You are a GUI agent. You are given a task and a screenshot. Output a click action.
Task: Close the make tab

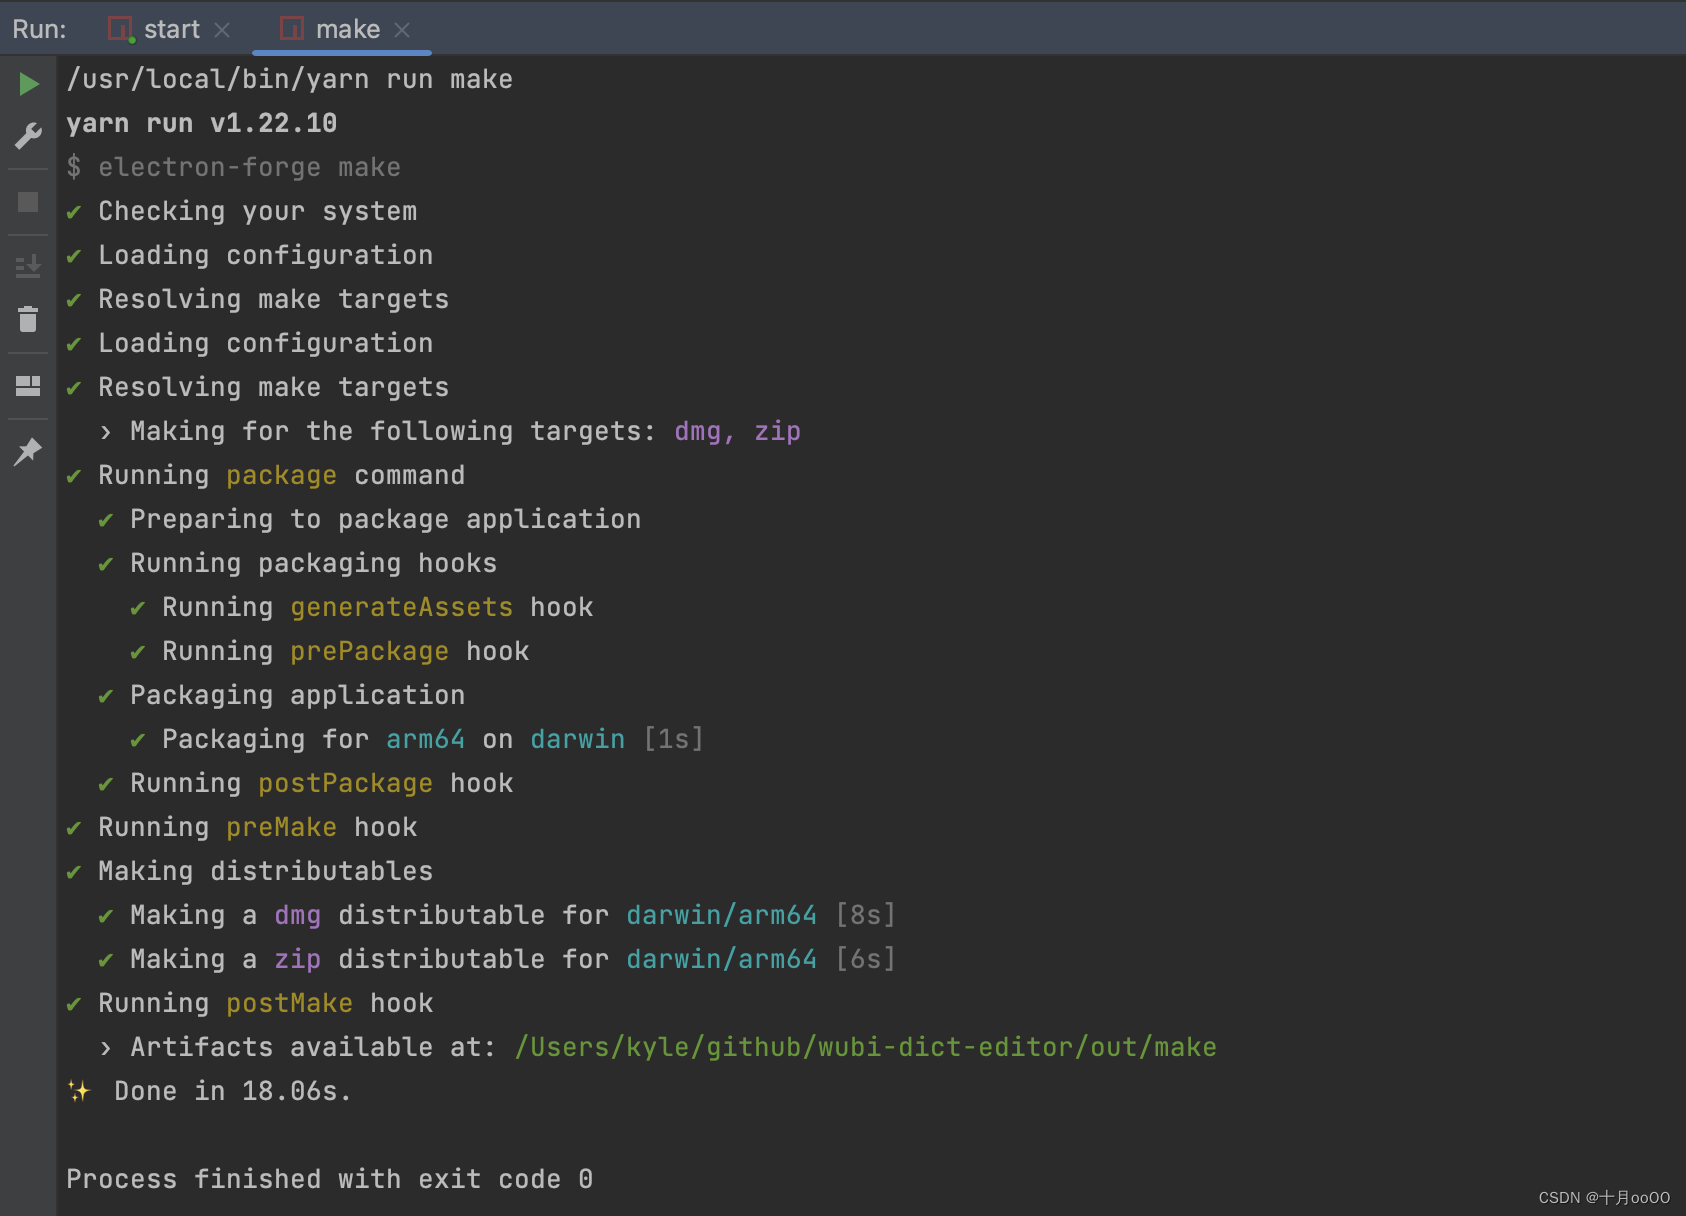coord(402,30)
